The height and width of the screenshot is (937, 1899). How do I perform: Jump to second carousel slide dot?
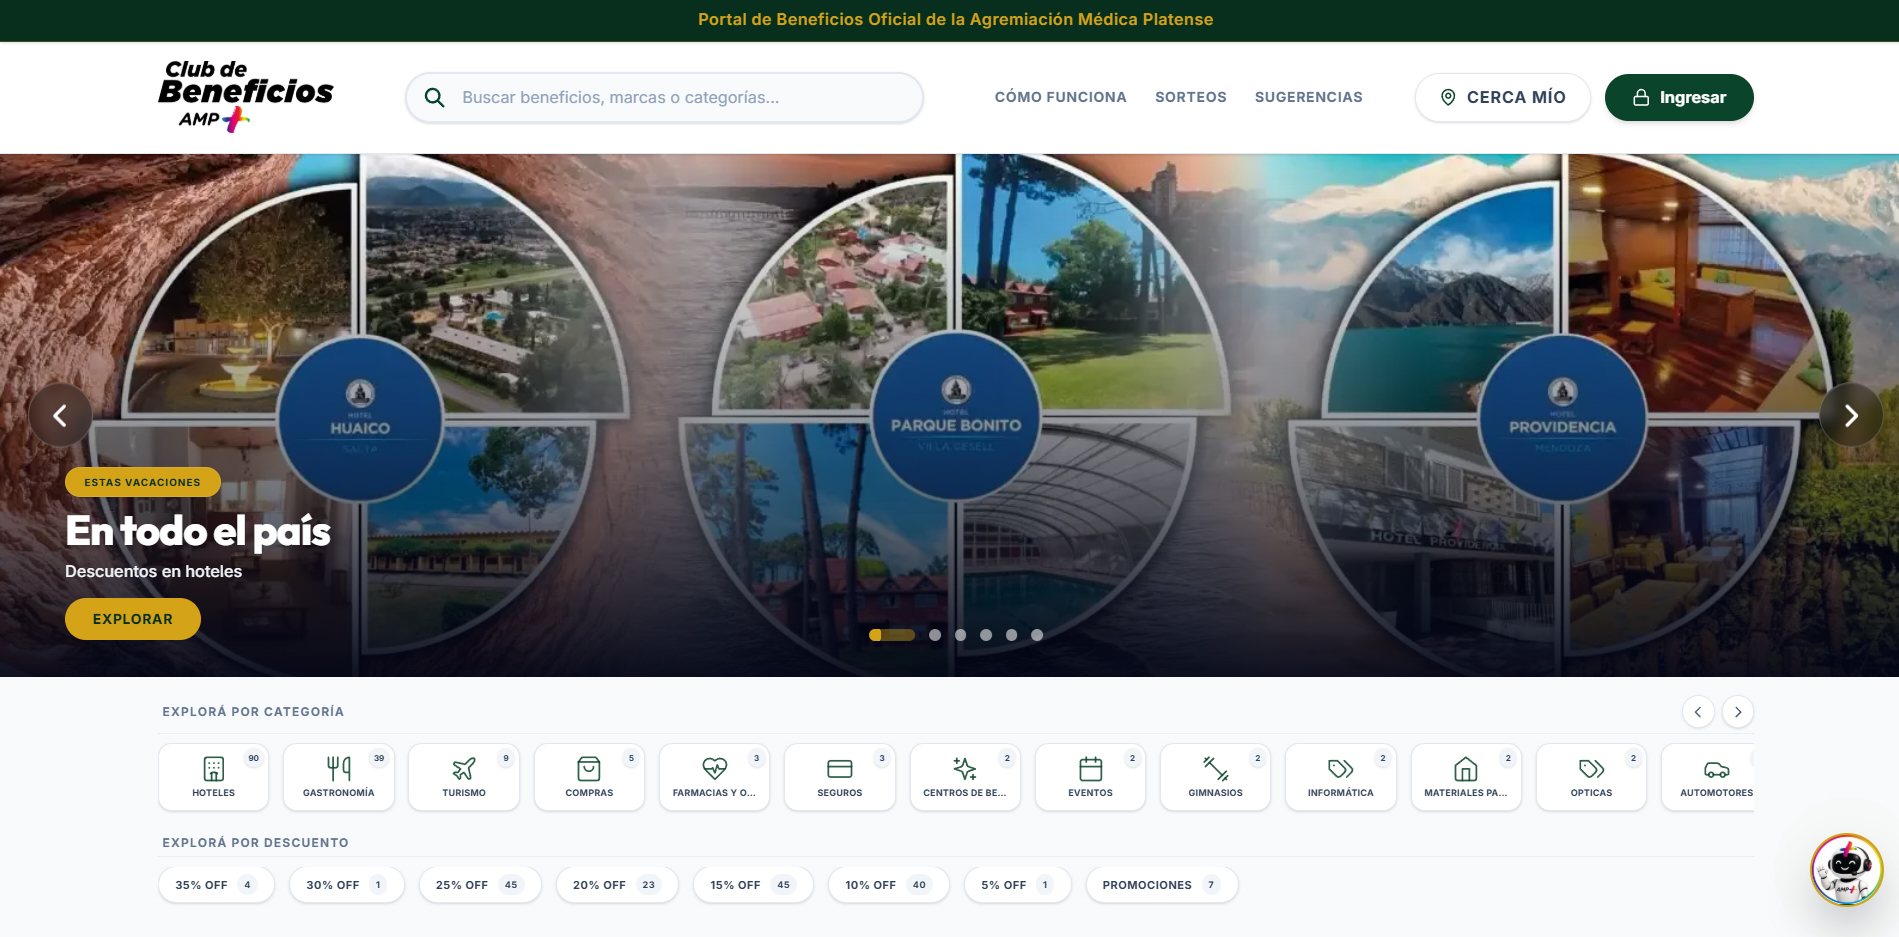pos(935,635)
